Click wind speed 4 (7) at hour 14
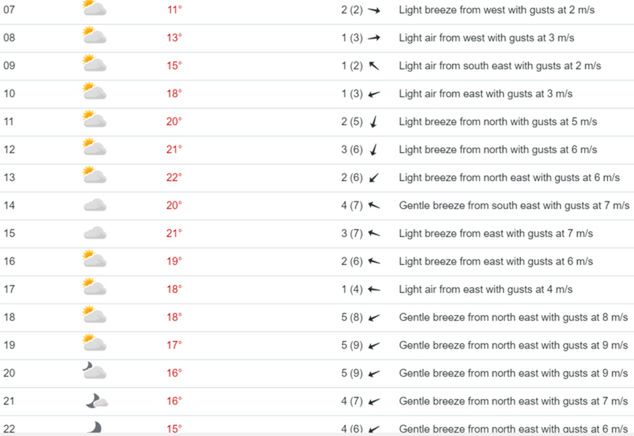Image resolution: width=634 pixels, height=436 pixels. pos(351,205)
